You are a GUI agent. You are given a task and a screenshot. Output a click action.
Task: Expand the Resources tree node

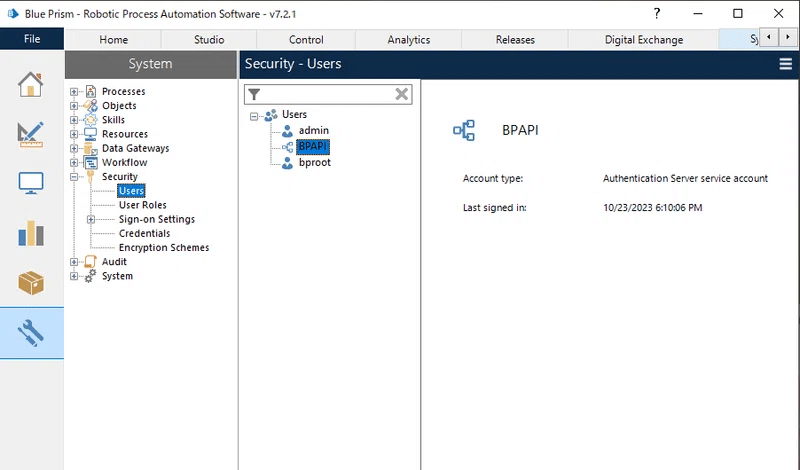click(74, 134)
